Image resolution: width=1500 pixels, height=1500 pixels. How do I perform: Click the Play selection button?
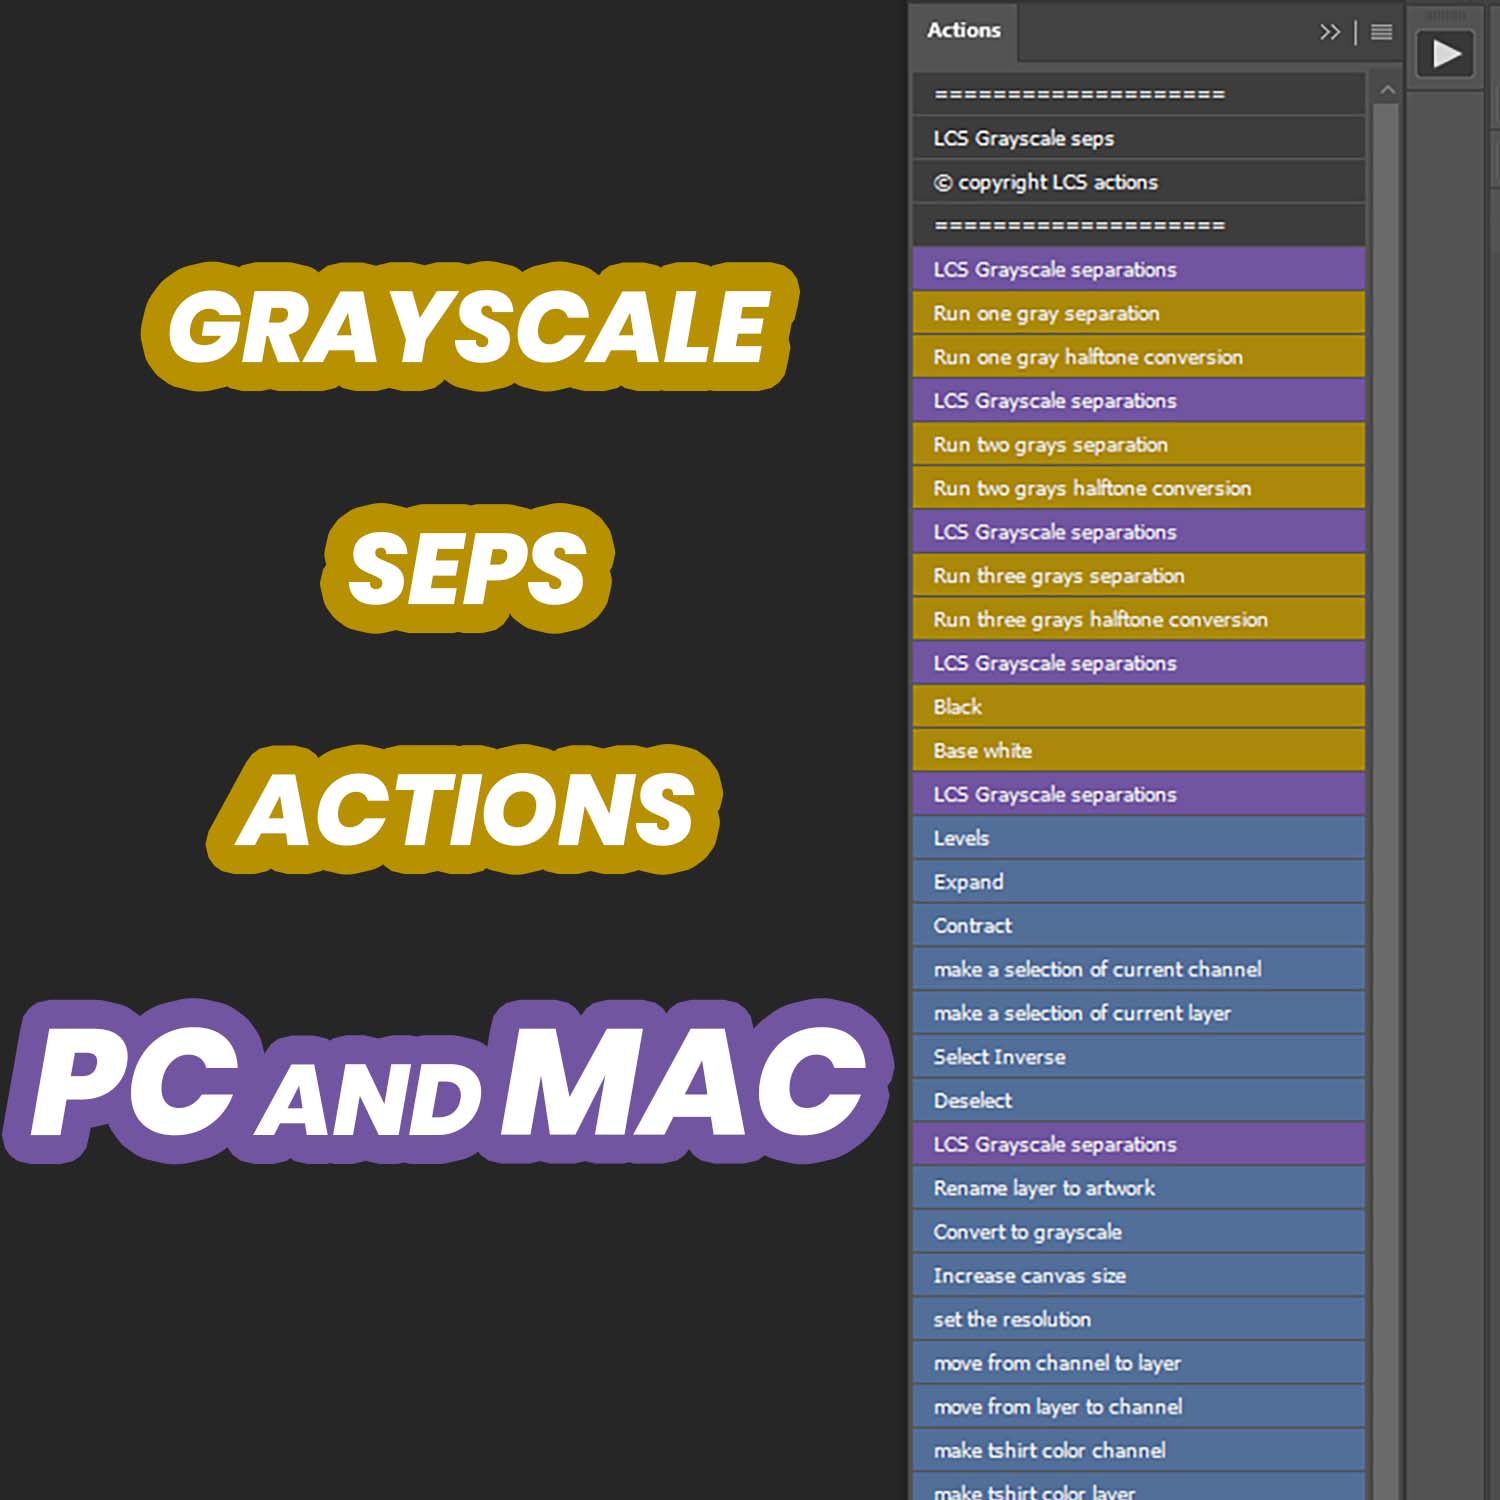point(1443,55)
